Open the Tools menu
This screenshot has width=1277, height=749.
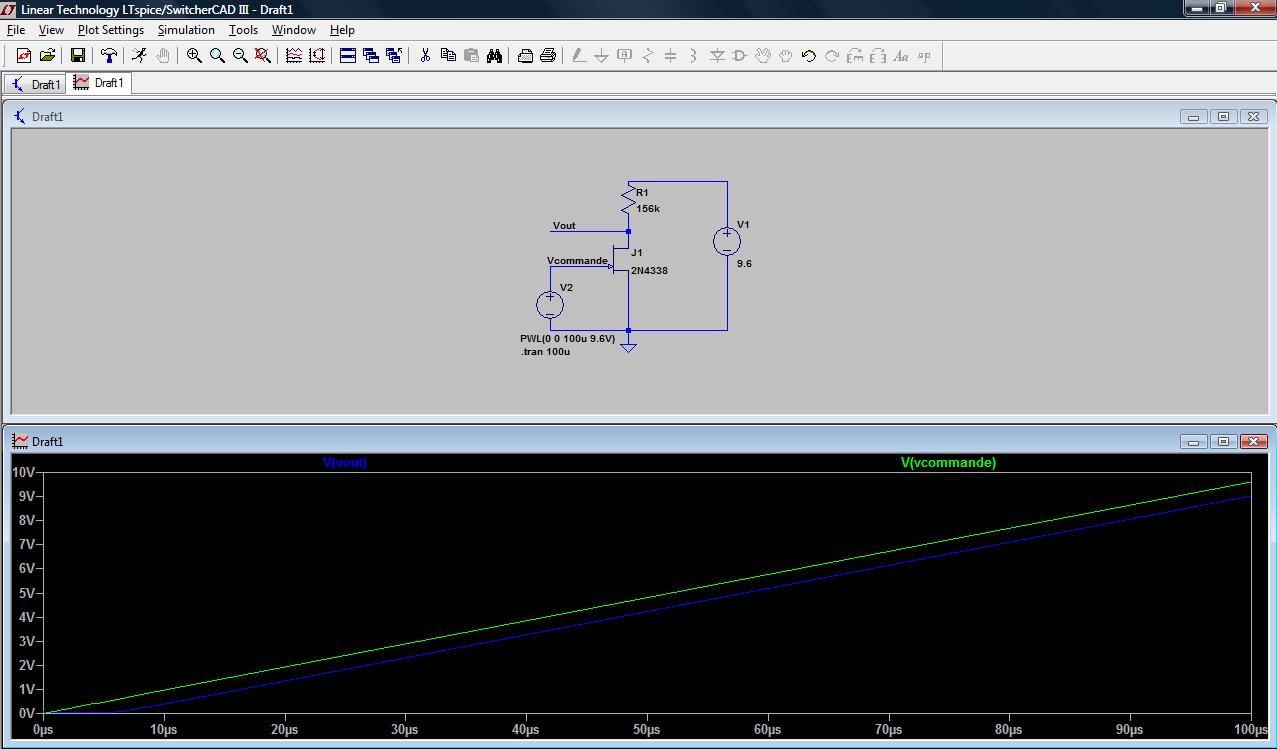(243, 30)
